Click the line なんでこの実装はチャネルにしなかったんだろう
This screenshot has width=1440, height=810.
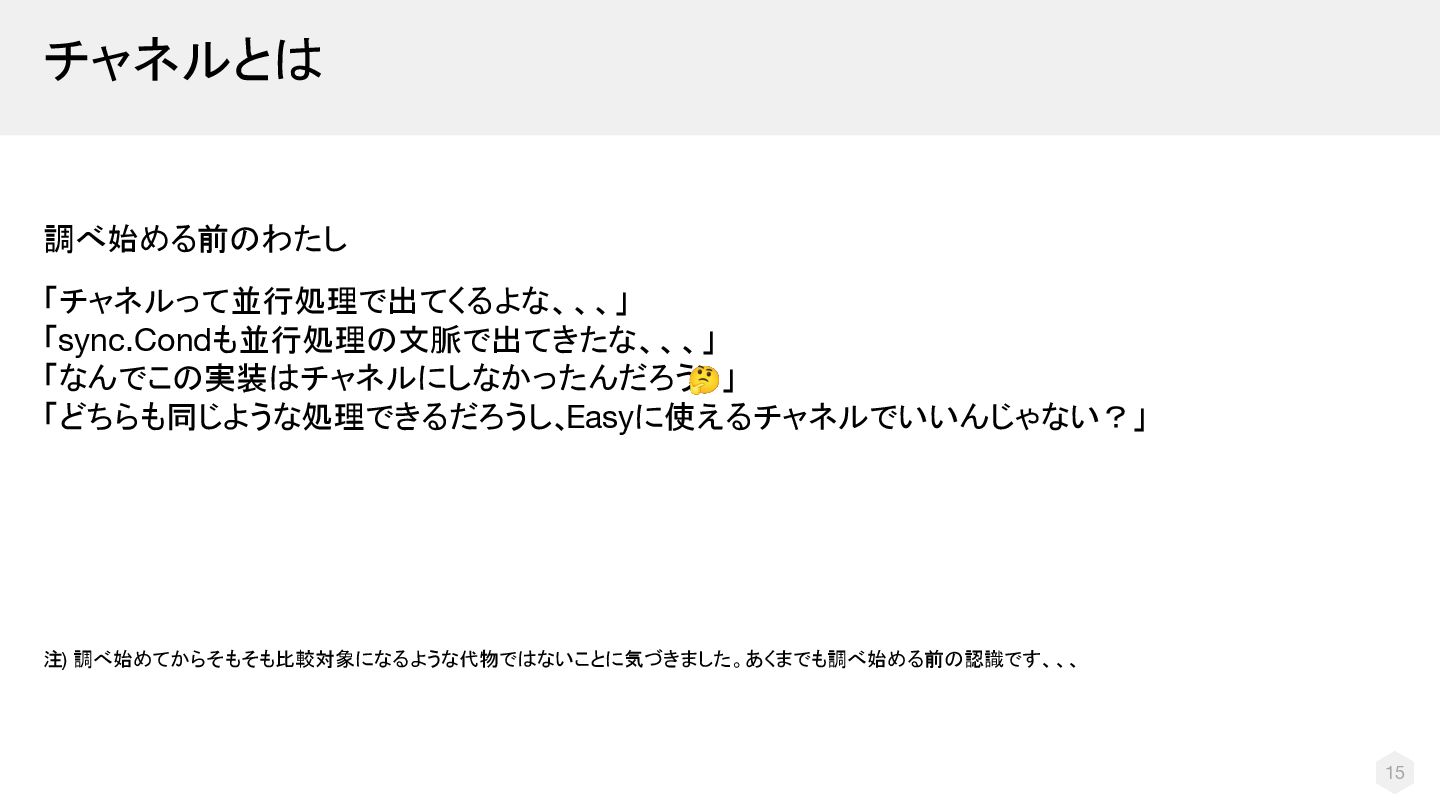click(375, 379)
